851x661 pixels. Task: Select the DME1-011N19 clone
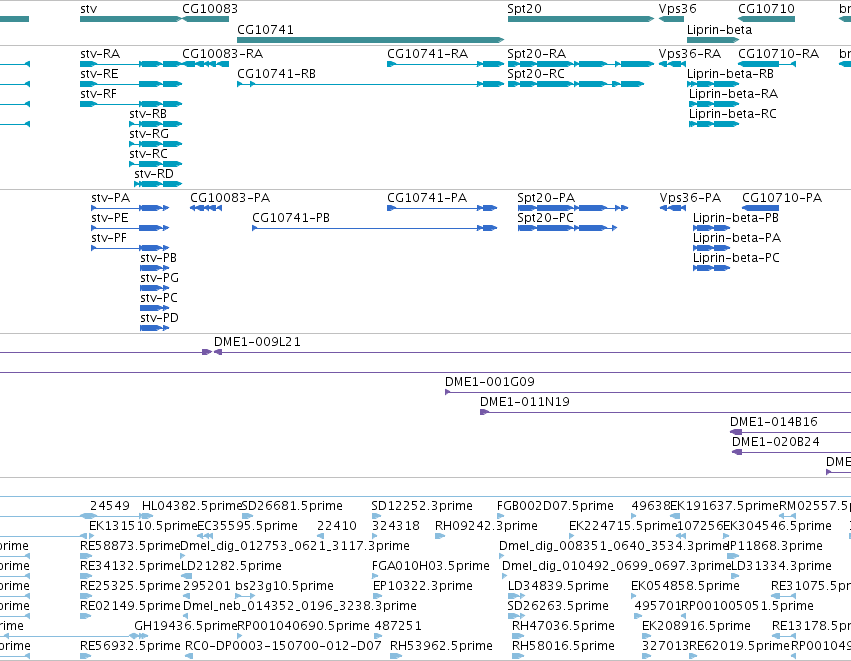pos(665,412)
